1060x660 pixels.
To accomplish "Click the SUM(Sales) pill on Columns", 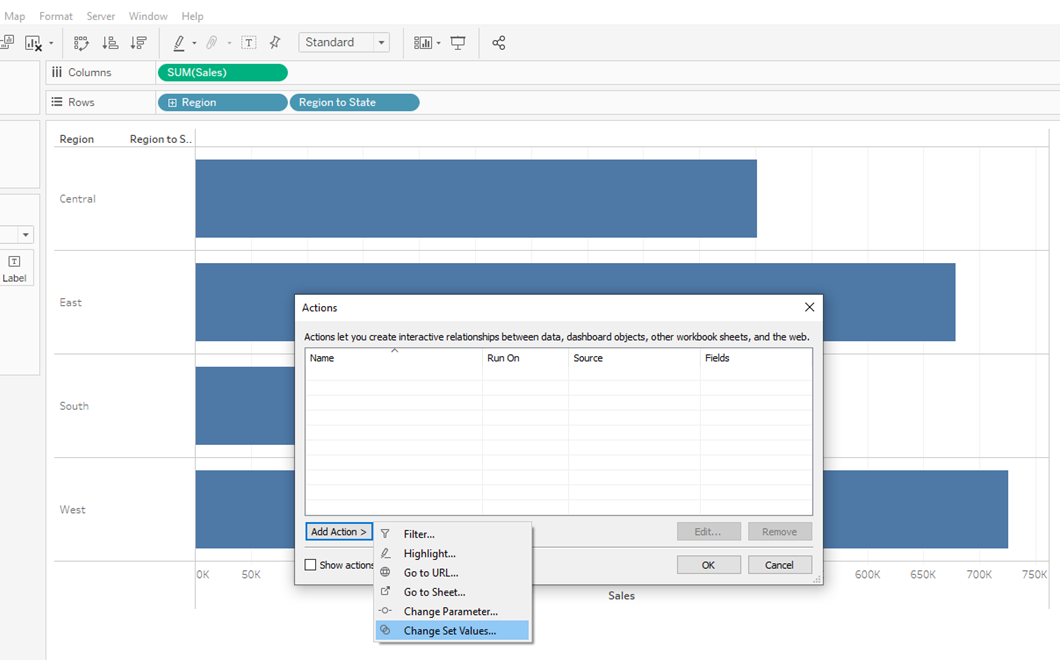I will click(x=223, y=72).
